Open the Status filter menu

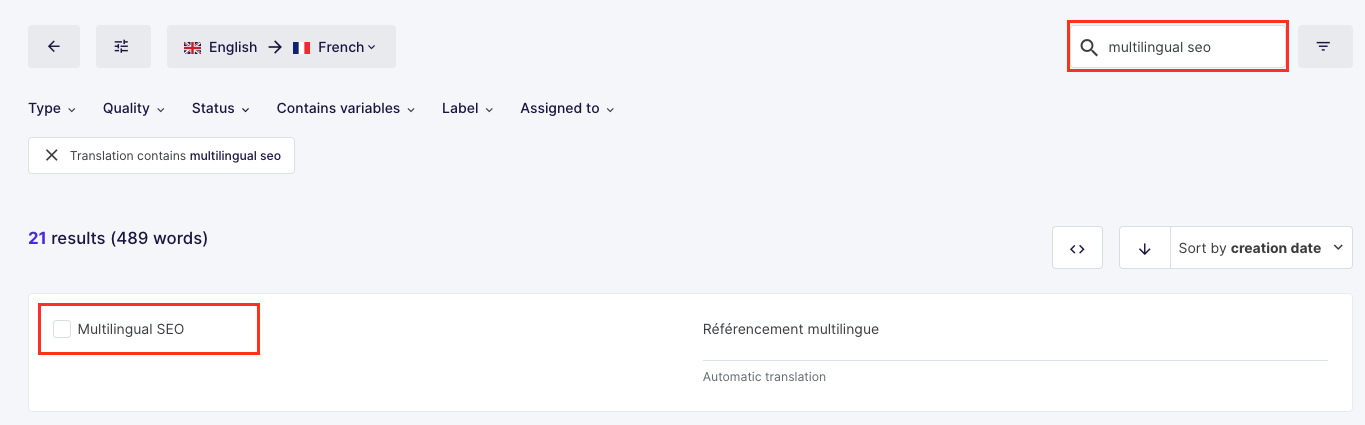click(221, 108)
